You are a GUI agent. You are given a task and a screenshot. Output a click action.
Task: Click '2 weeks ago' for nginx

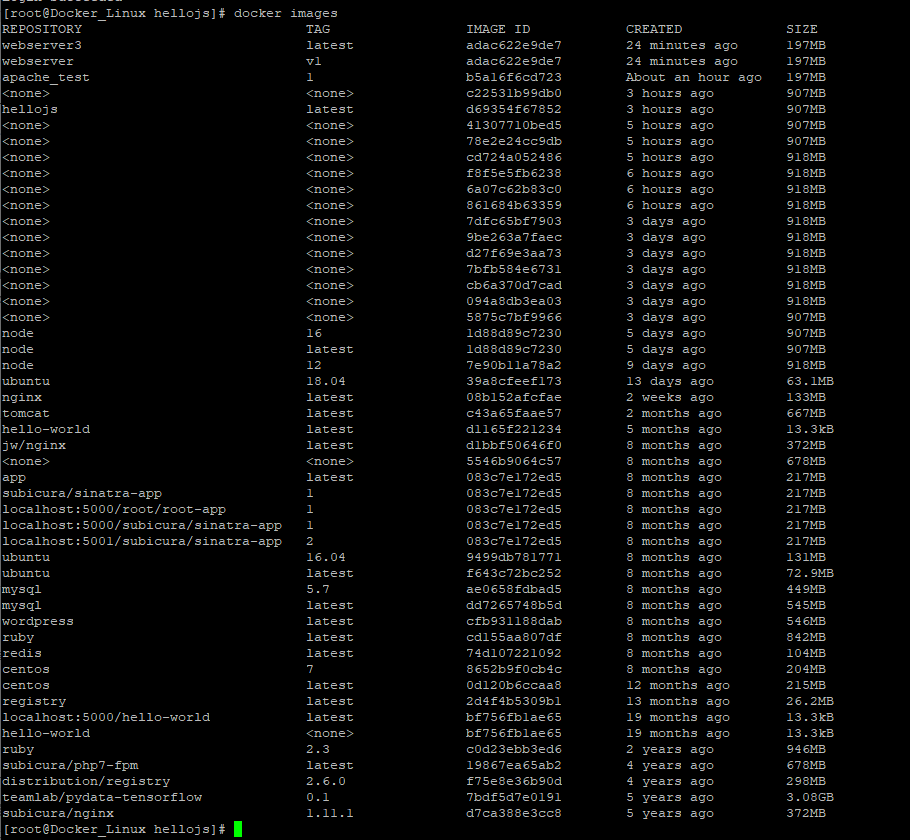click(x=670, y=397)
